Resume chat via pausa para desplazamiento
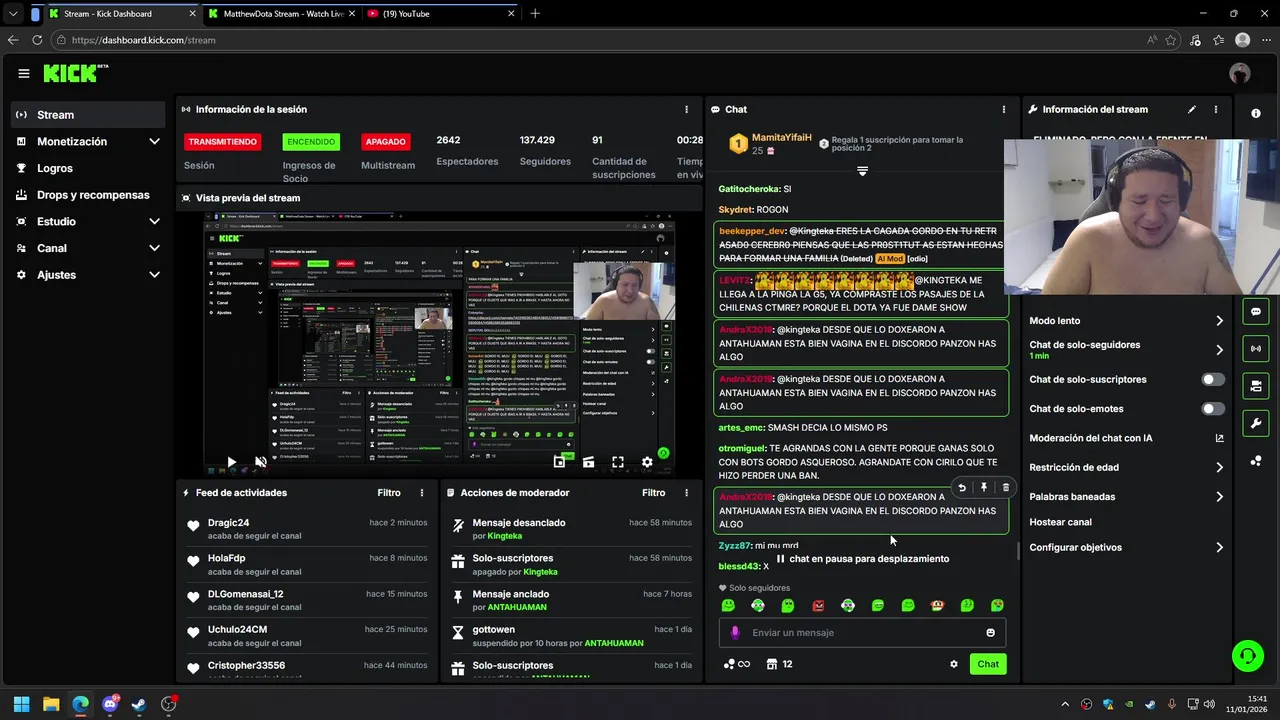Screen dimensions: 1280x720 tap(862, 559)
